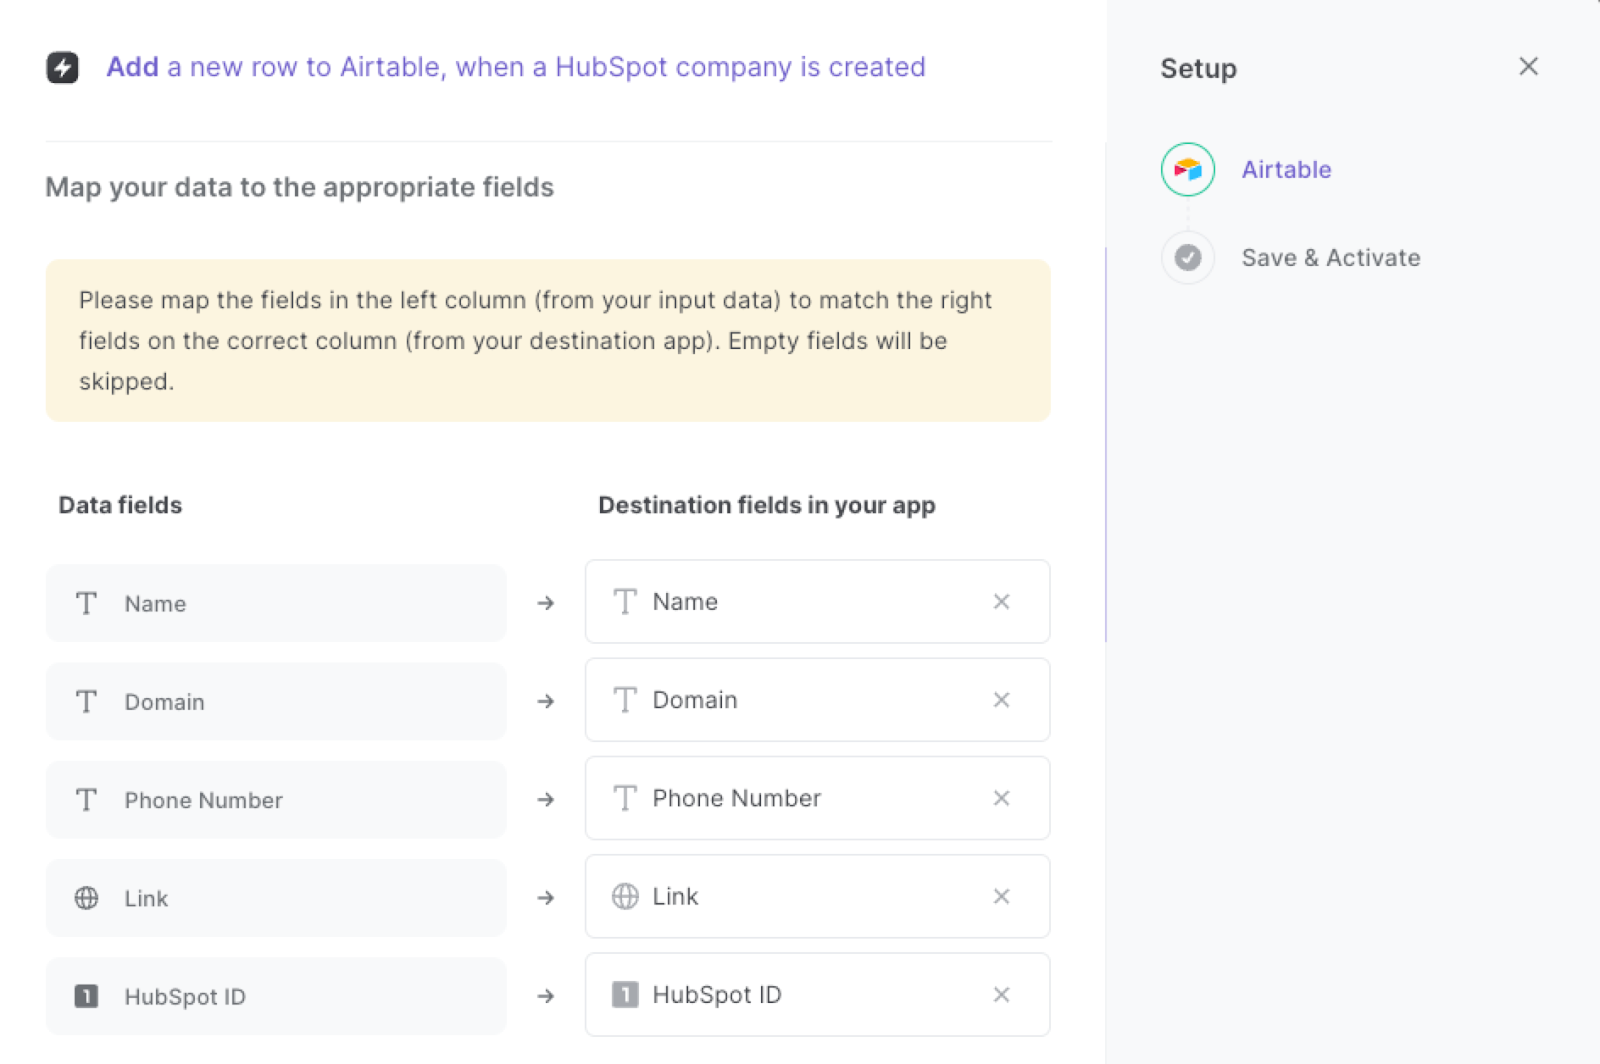Select the Link data field
1600x1064 pixels.
tap(276, 898)
